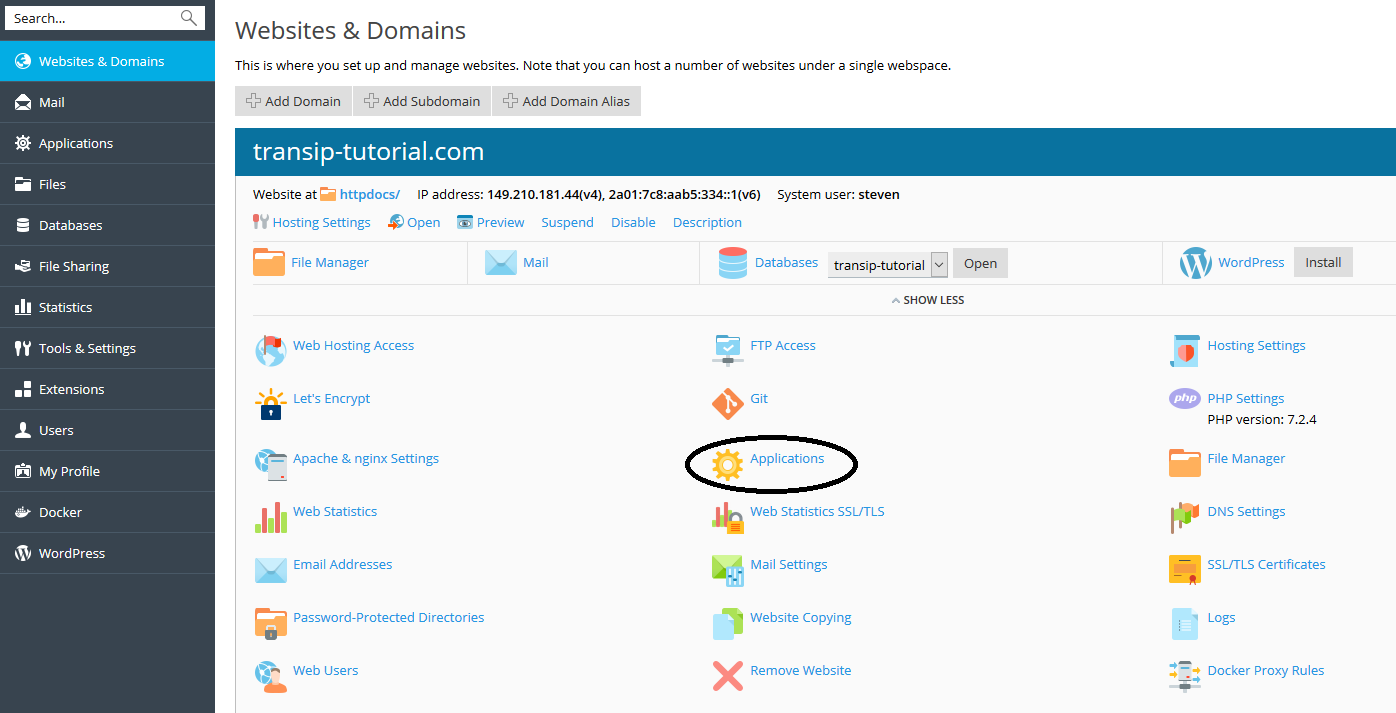Open Statistics in the sidebar

click(x=107, y=307)
